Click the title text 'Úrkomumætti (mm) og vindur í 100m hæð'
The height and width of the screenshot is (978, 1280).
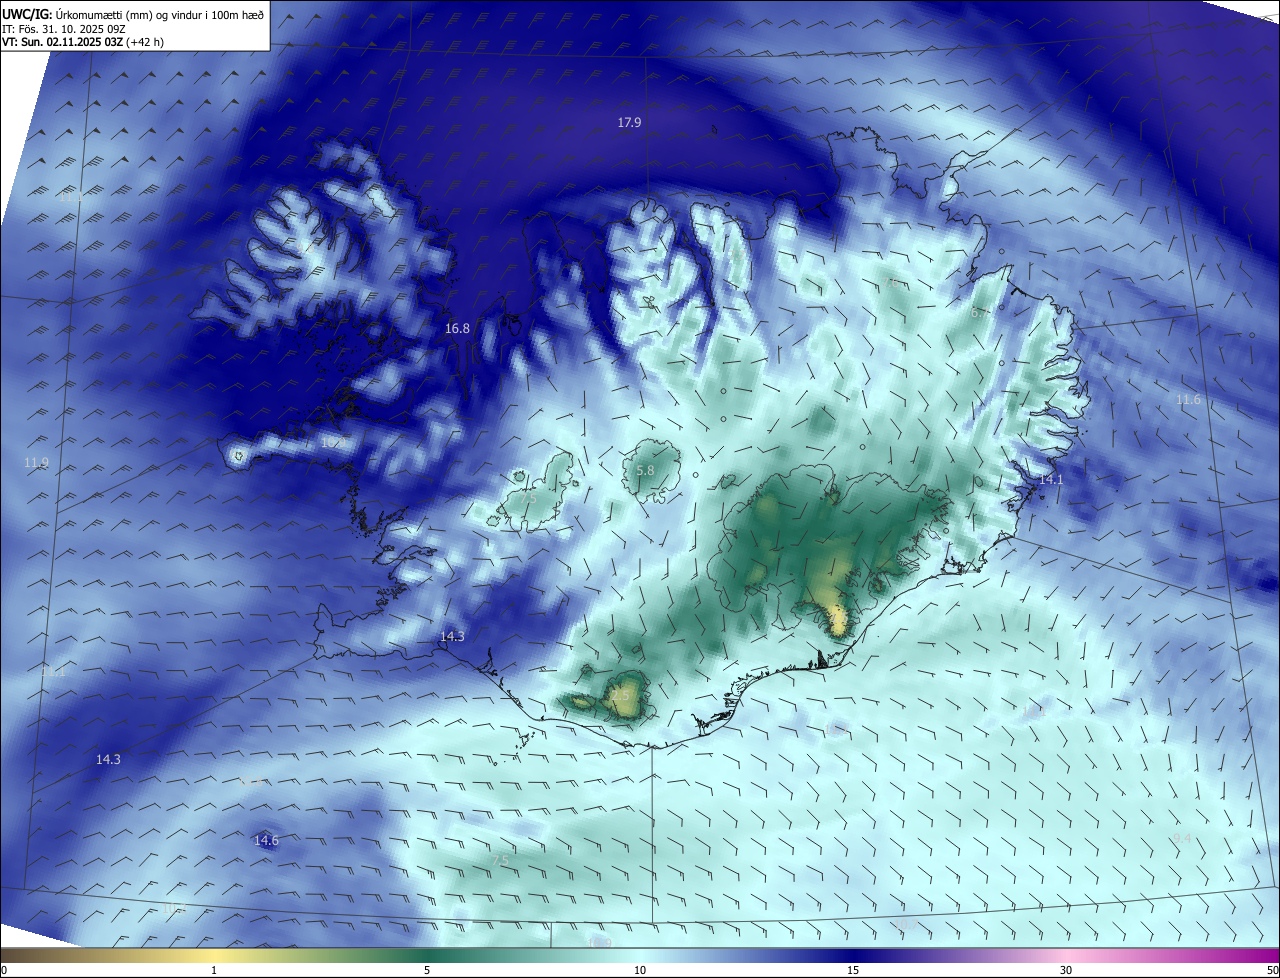pyautogui.click(x=160, y=14)
